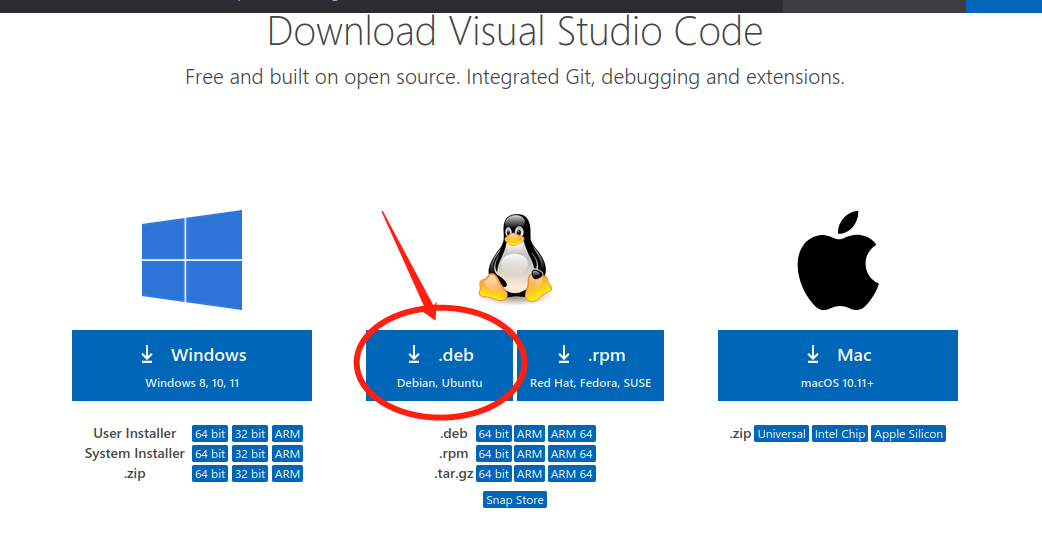The image size is (1042, 546).
Task: Click the Apple logo icon
Action: pos(838,260)
